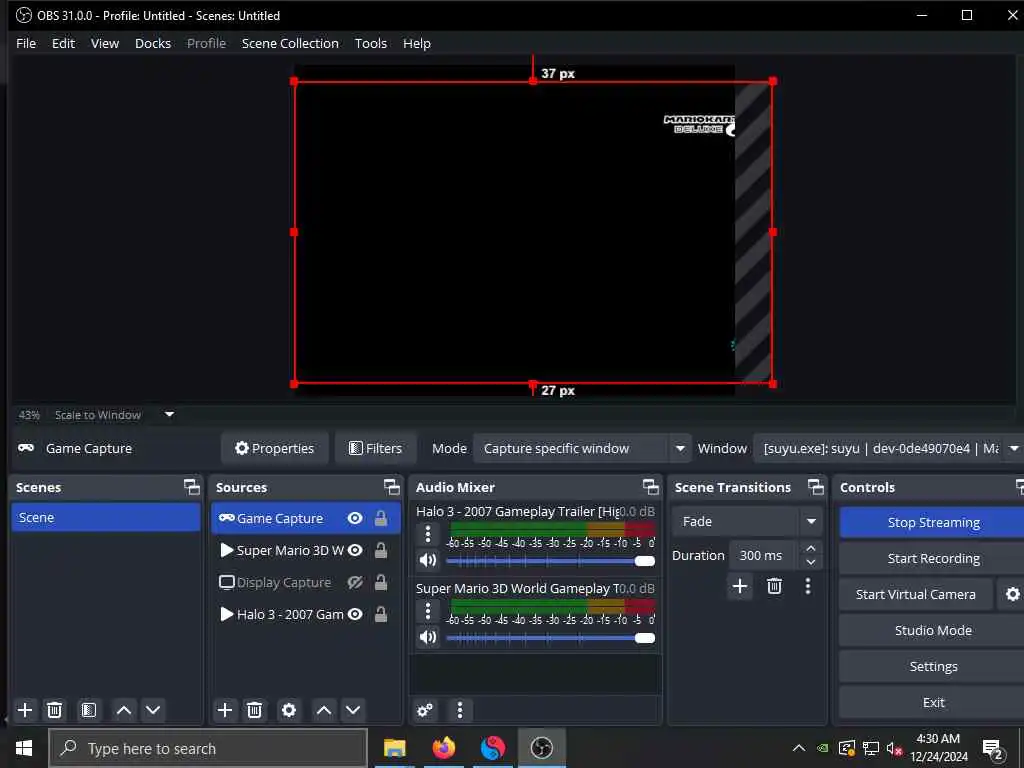Open Halo 3 audio track options dots

pos(428,534)
